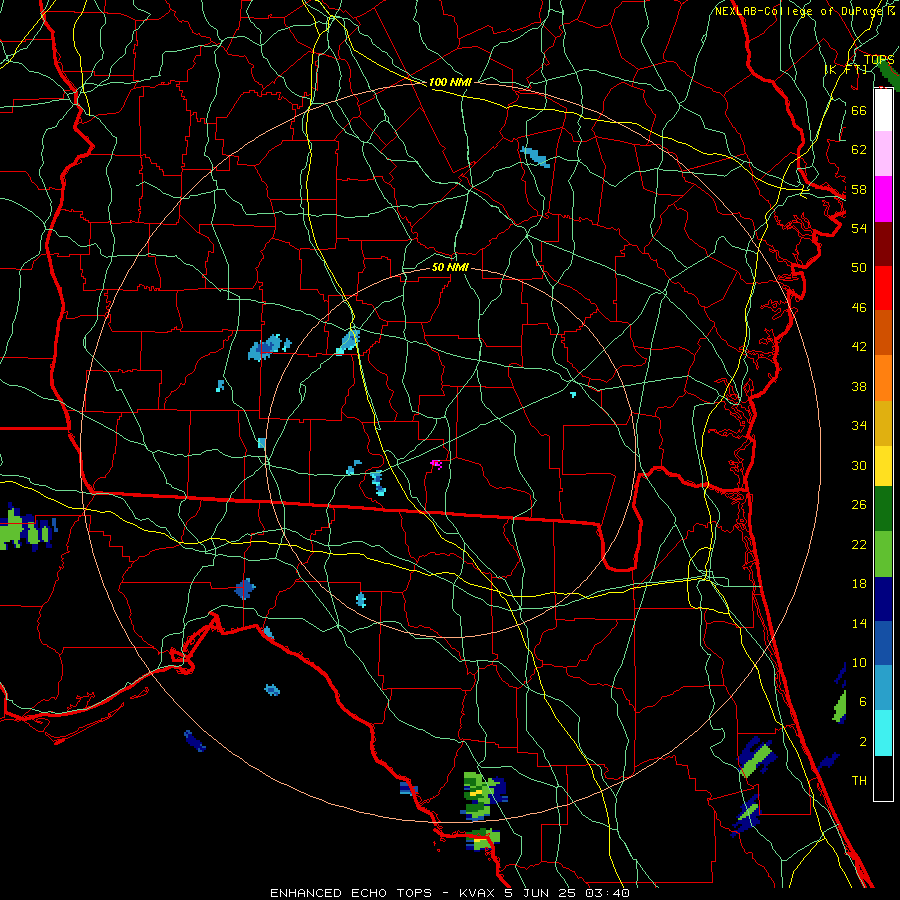Click the green-yellow storm cell above the title

point(484,796)
